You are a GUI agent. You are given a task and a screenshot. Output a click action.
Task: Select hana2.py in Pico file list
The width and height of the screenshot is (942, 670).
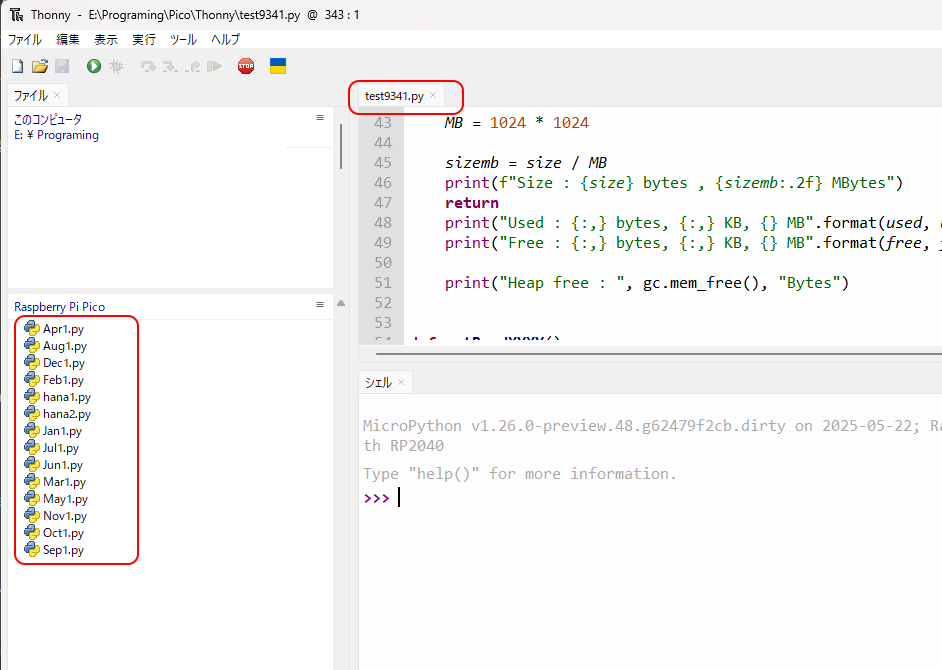(x=67, y=414)
